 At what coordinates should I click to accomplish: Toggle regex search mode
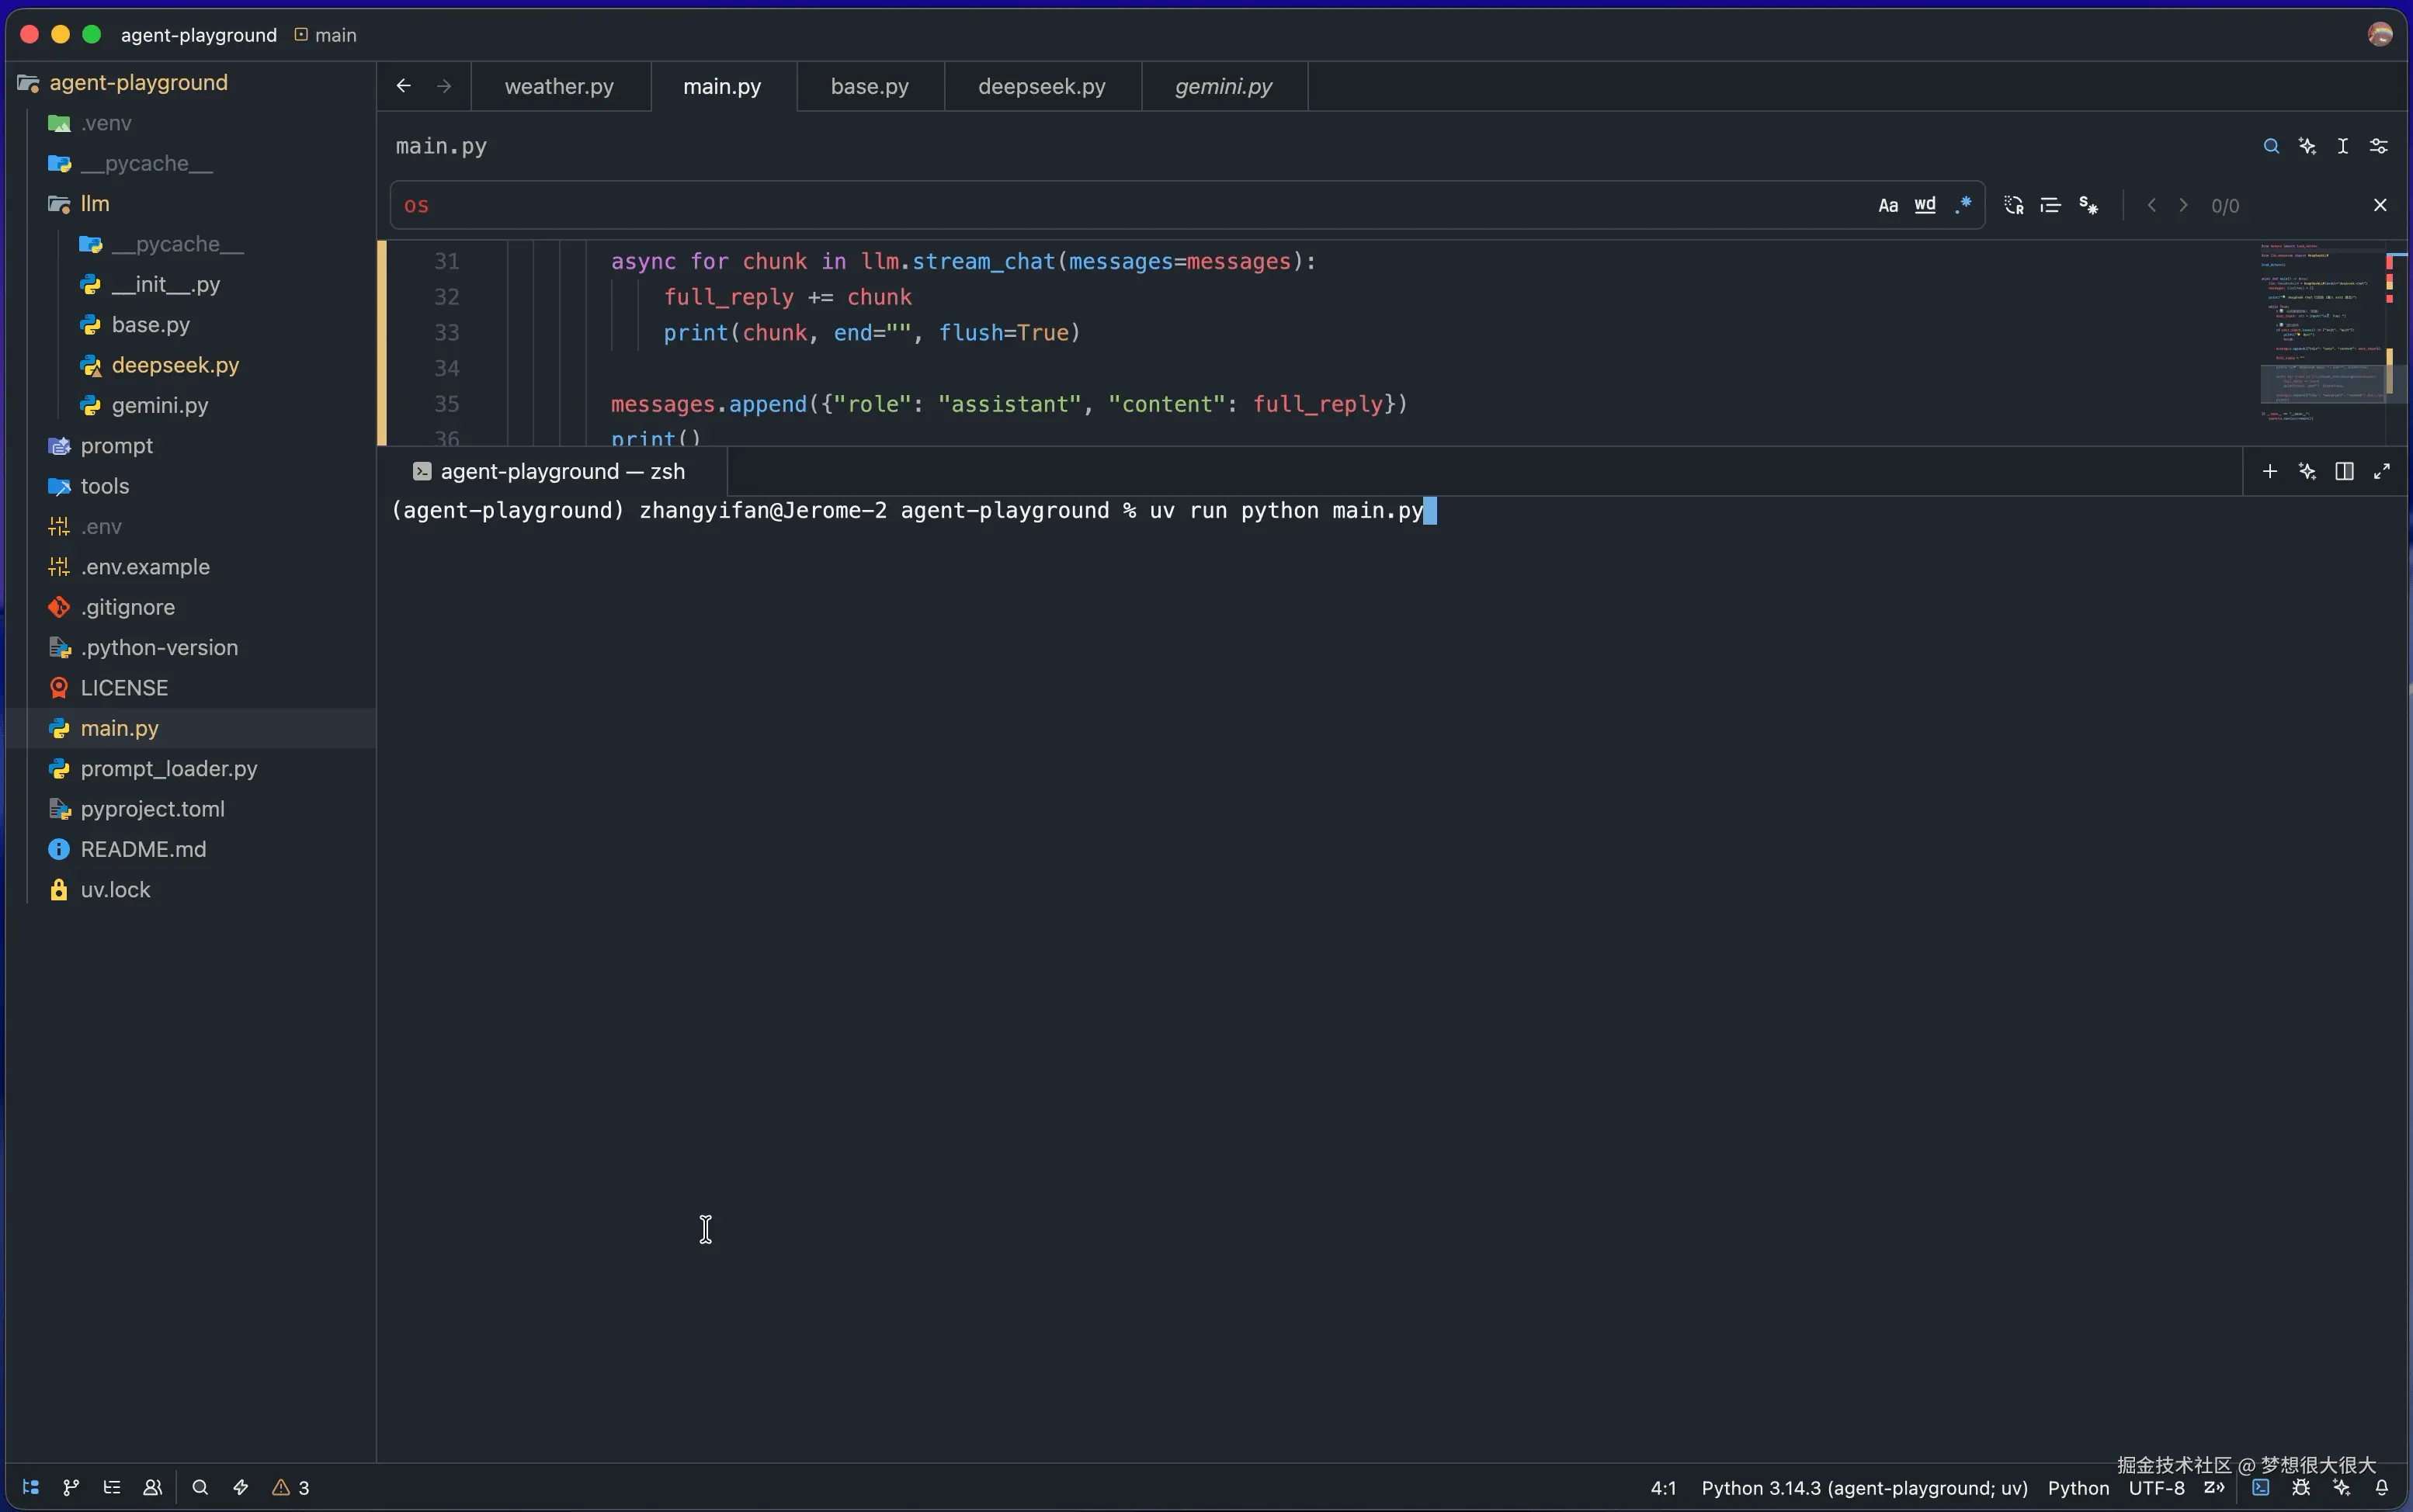click(x=1963, y=205)
